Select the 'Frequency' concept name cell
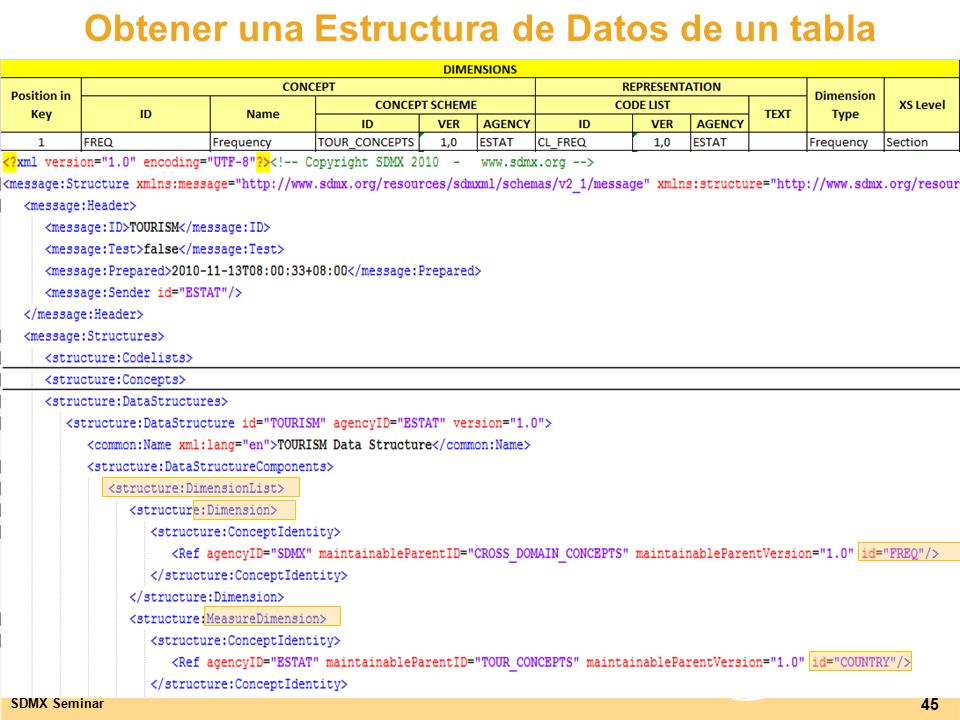 pos(263,142)
